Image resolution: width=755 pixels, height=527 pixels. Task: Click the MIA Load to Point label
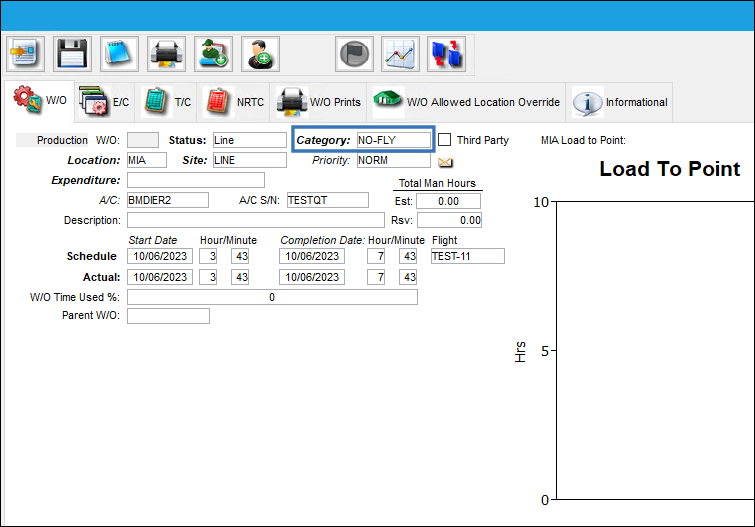tap(583, 140)
